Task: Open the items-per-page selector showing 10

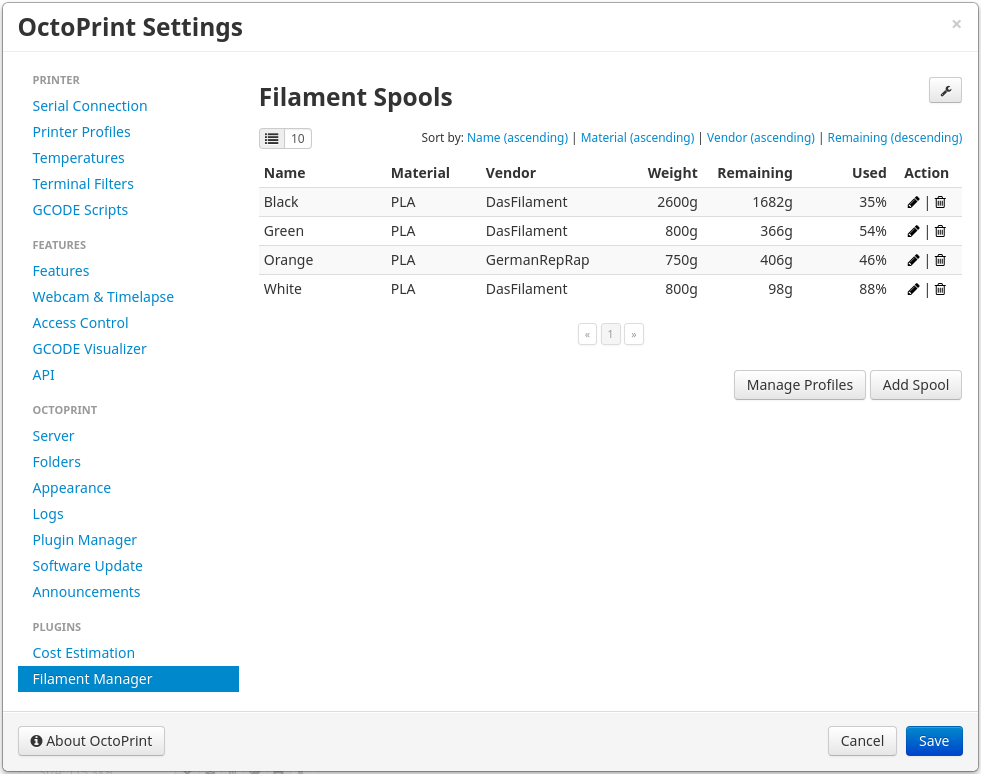Action: pos(298,138)
